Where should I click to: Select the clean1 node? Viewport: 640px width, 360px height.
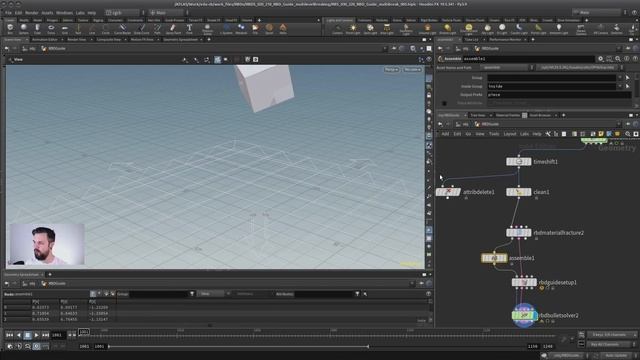pyautogui.click(x=519, y=192)
